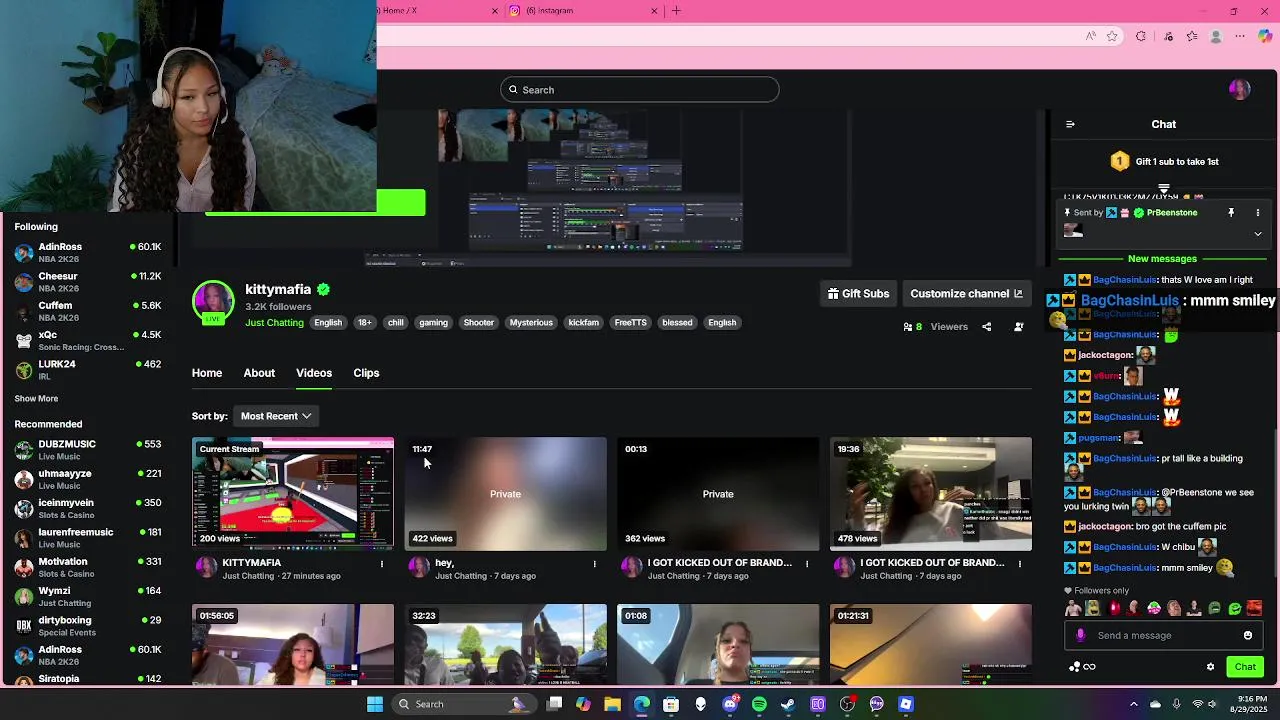Click the user settings icon beside share
Screen dimensions: 1280x720
[x=1019, y=327]
